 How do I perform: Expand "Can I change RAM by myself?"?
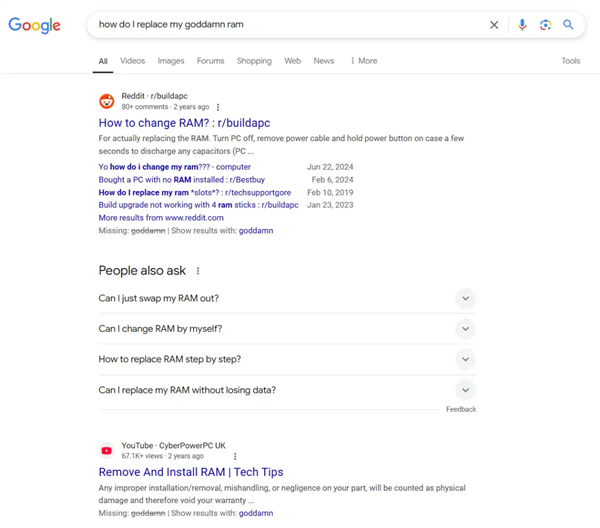[x=465, y=329]
